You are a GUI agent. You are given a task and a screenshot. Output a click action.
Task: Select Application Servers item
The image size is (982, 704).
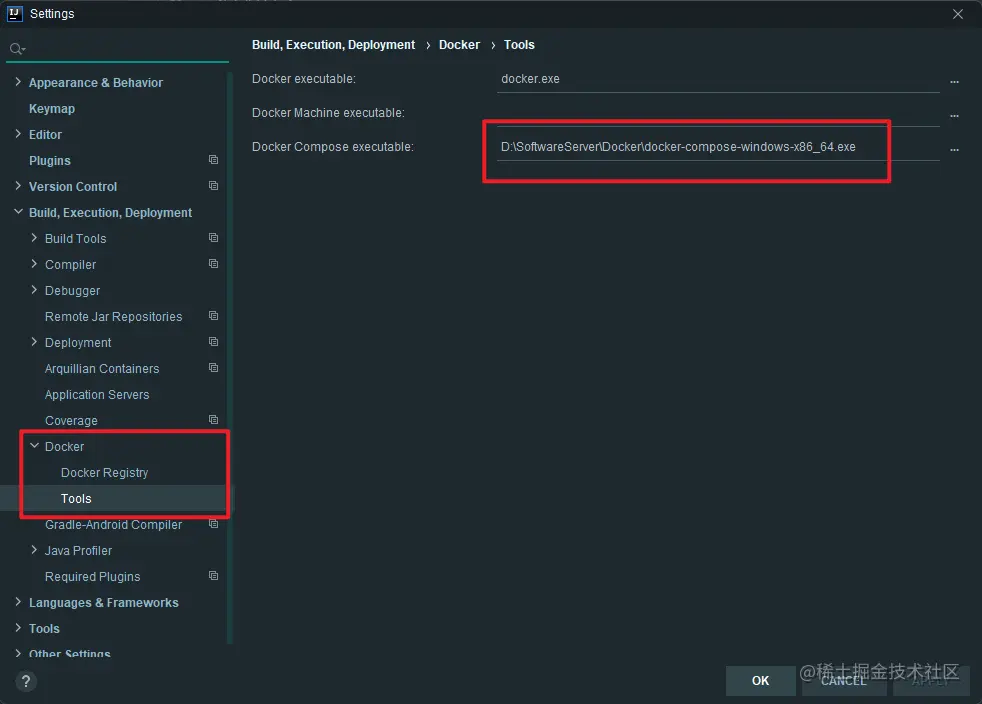click(x=97, y=395)
